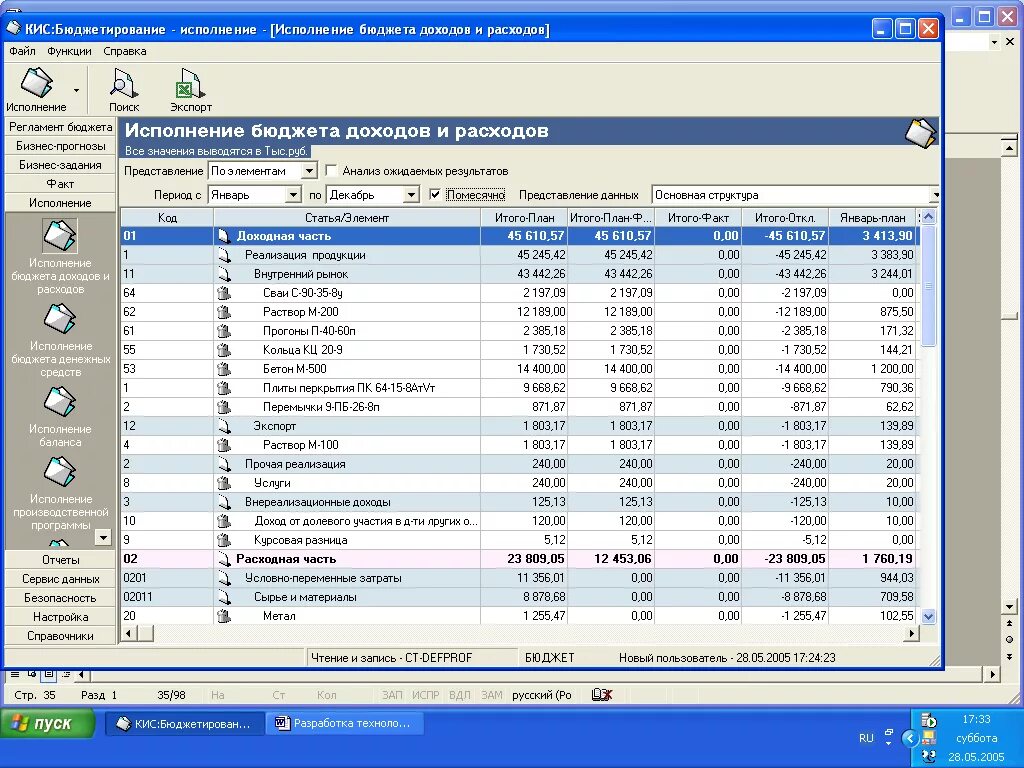
Task: Click the Итого-Факт column header
Action: point(698,217)
